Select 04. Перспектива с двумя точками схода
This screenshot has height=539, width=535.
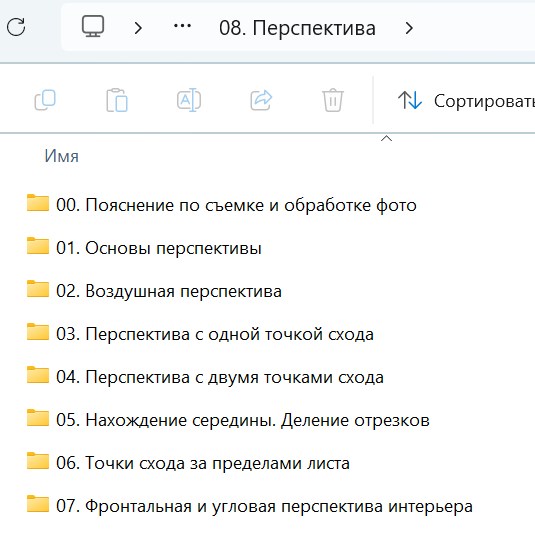click(220, 377)
